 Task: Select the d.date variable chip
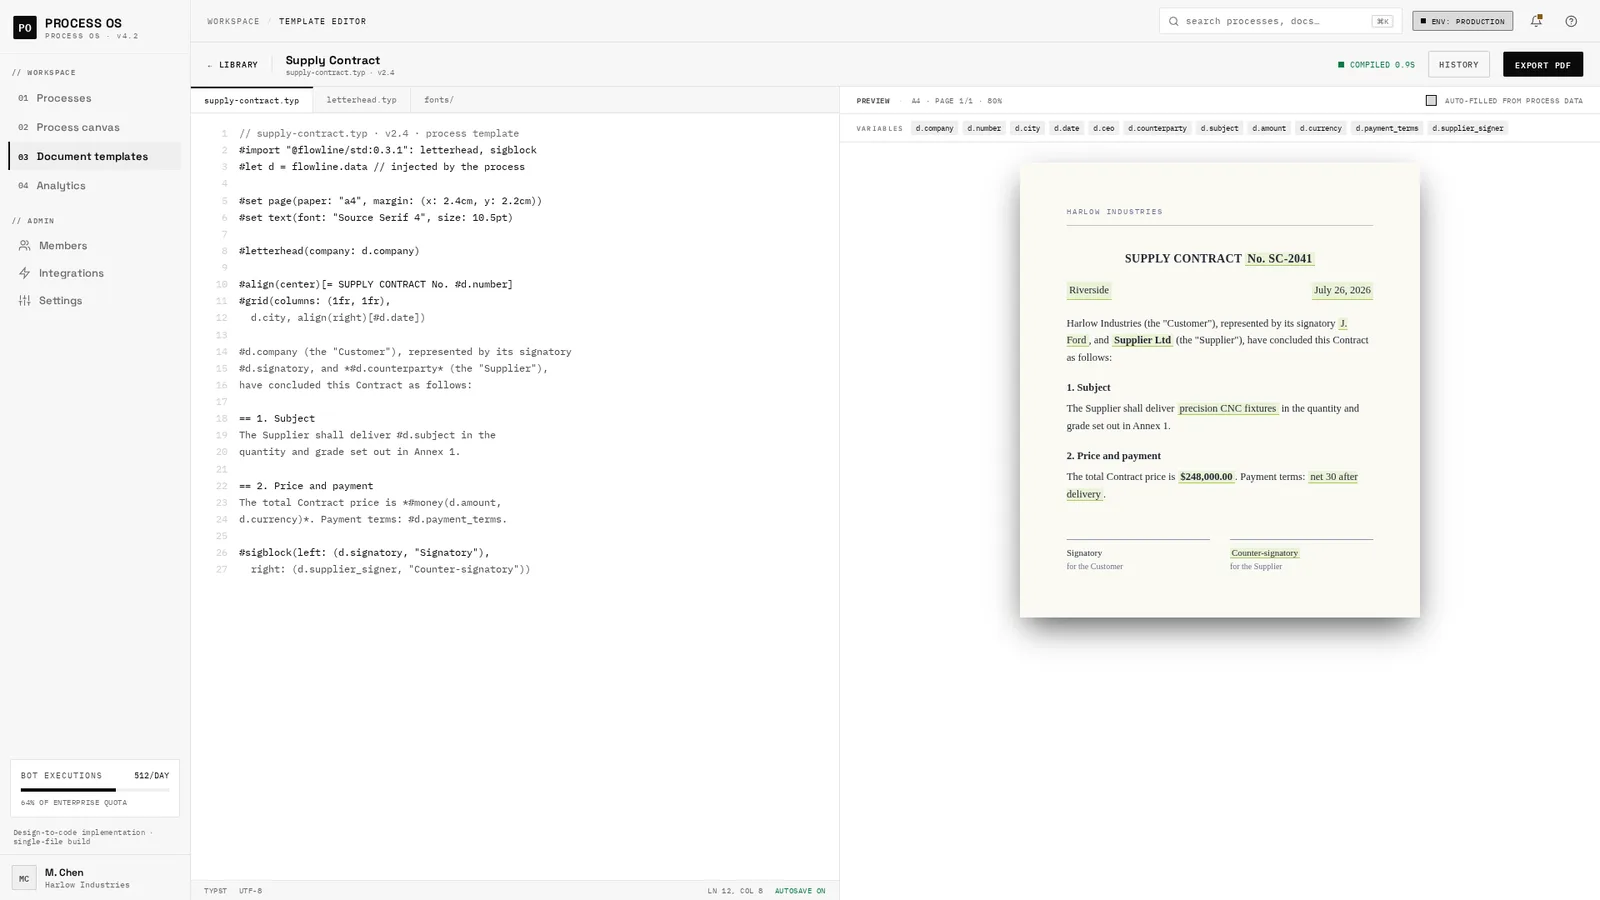tap(1066, 128)
